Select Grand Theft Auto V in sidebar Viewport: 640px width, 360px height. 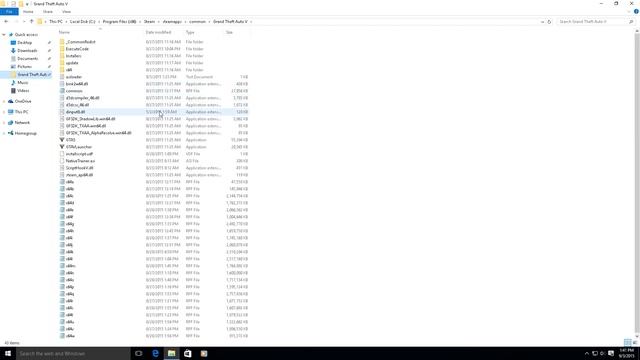(26, 75)
